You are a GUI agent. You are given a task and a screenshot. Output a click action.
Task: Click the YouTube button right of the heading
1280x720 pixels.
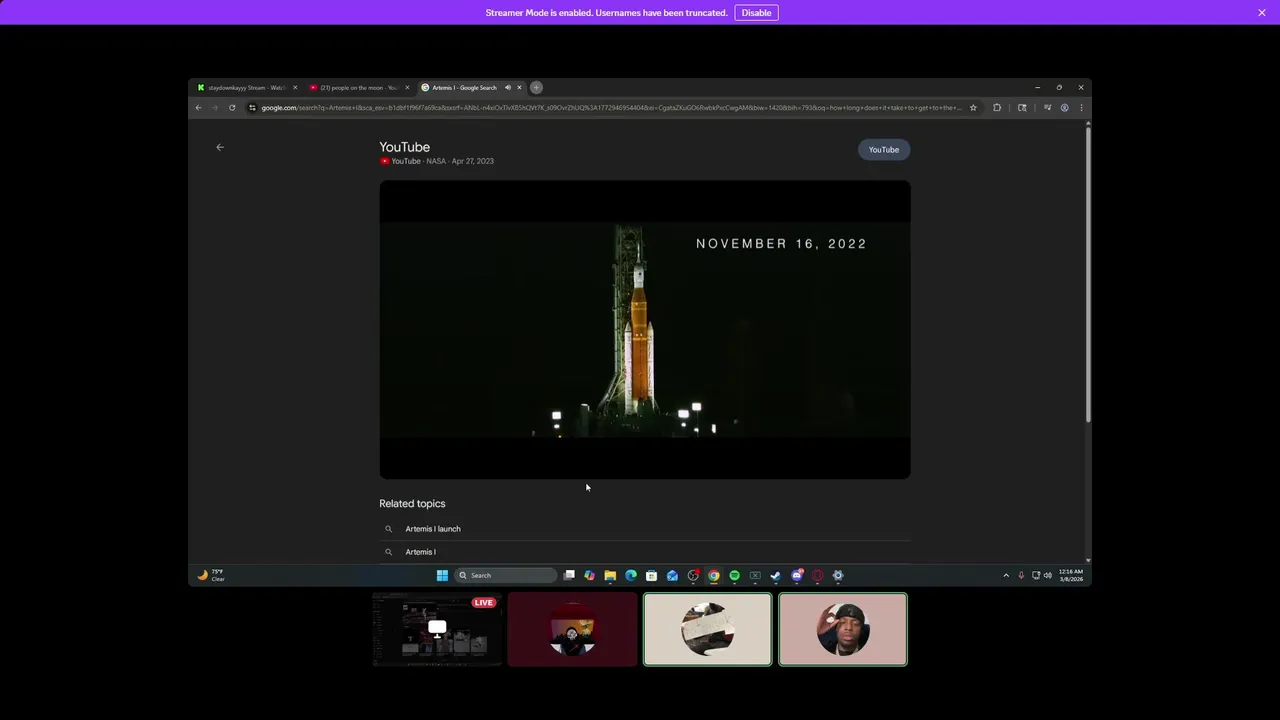(883, 150)
